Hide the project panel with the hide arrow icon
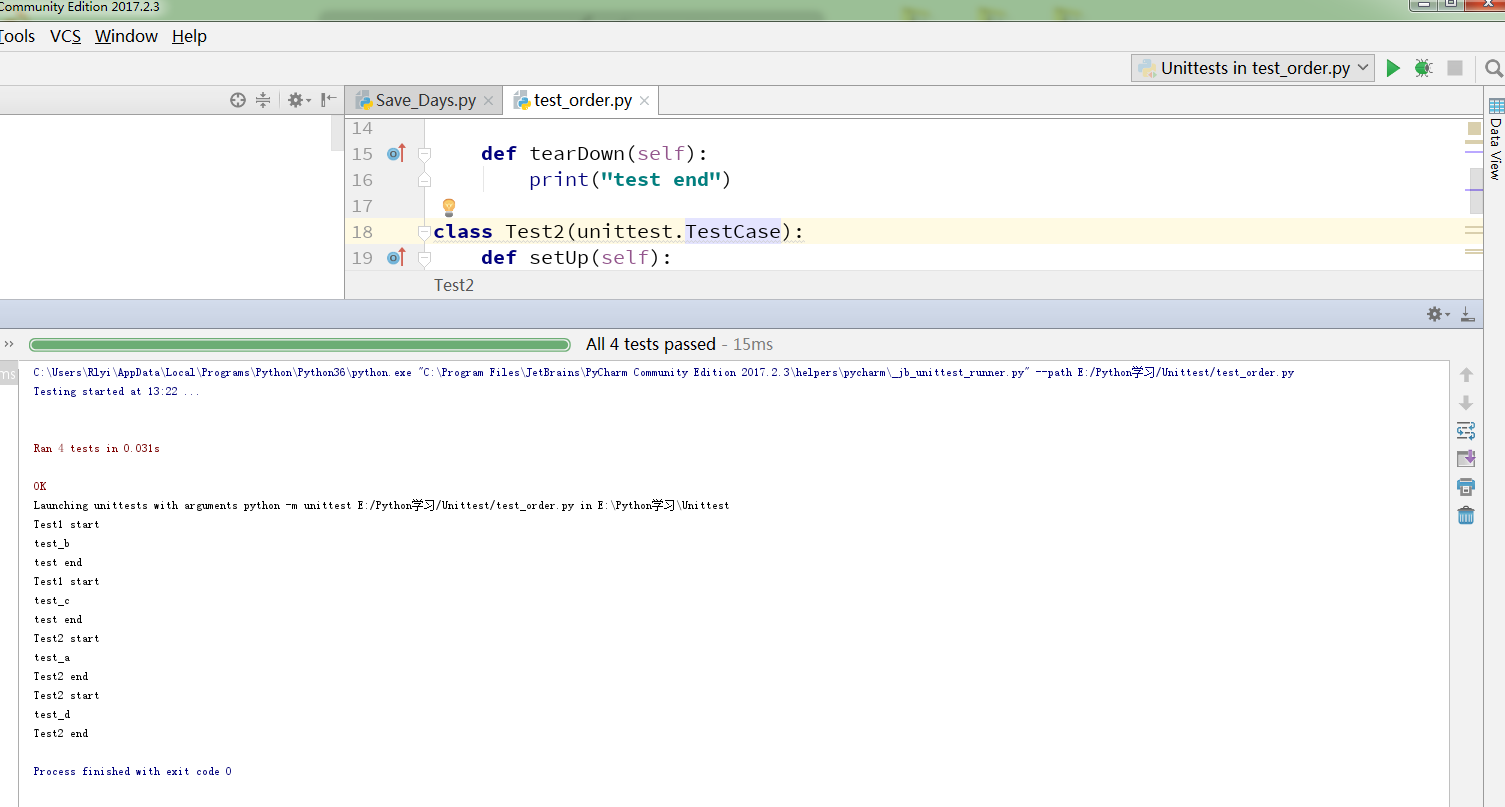1505x807 pixels. click(328, 100)
